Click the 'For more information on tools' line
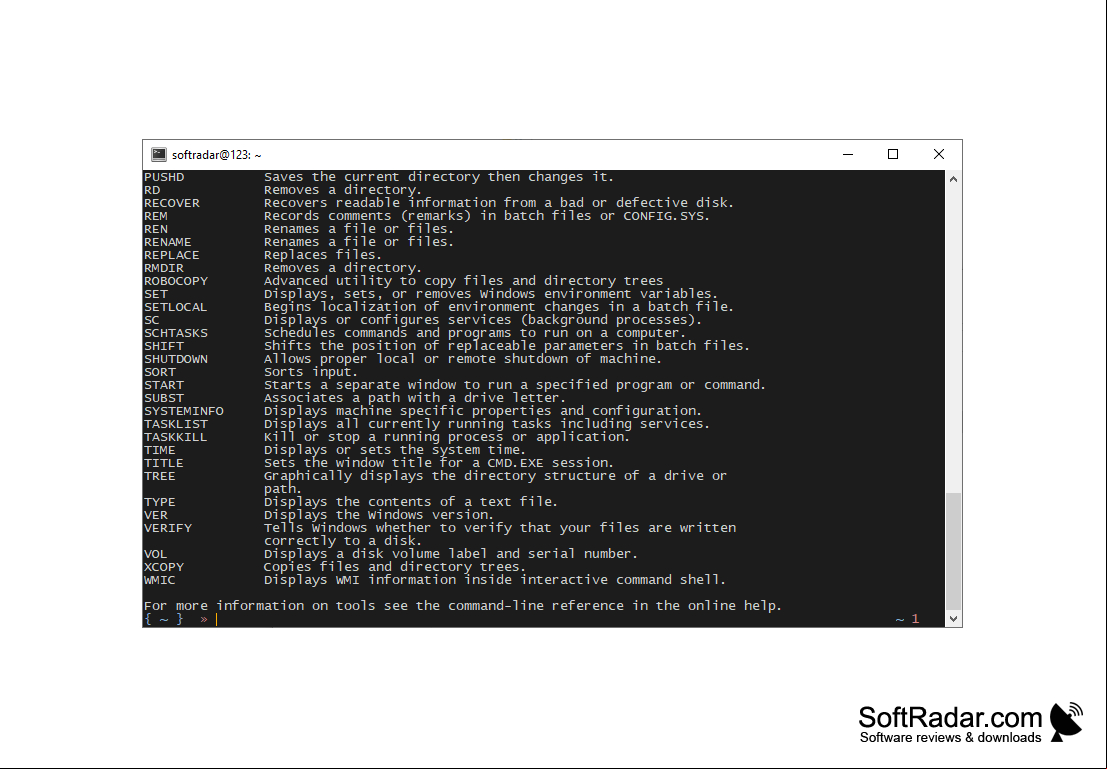The image size is (1107, 769). point(462,606)
